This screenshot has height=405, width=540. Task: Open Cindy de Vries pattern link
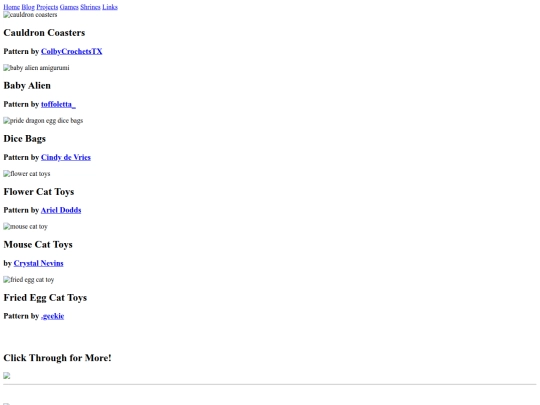(66, 157)
